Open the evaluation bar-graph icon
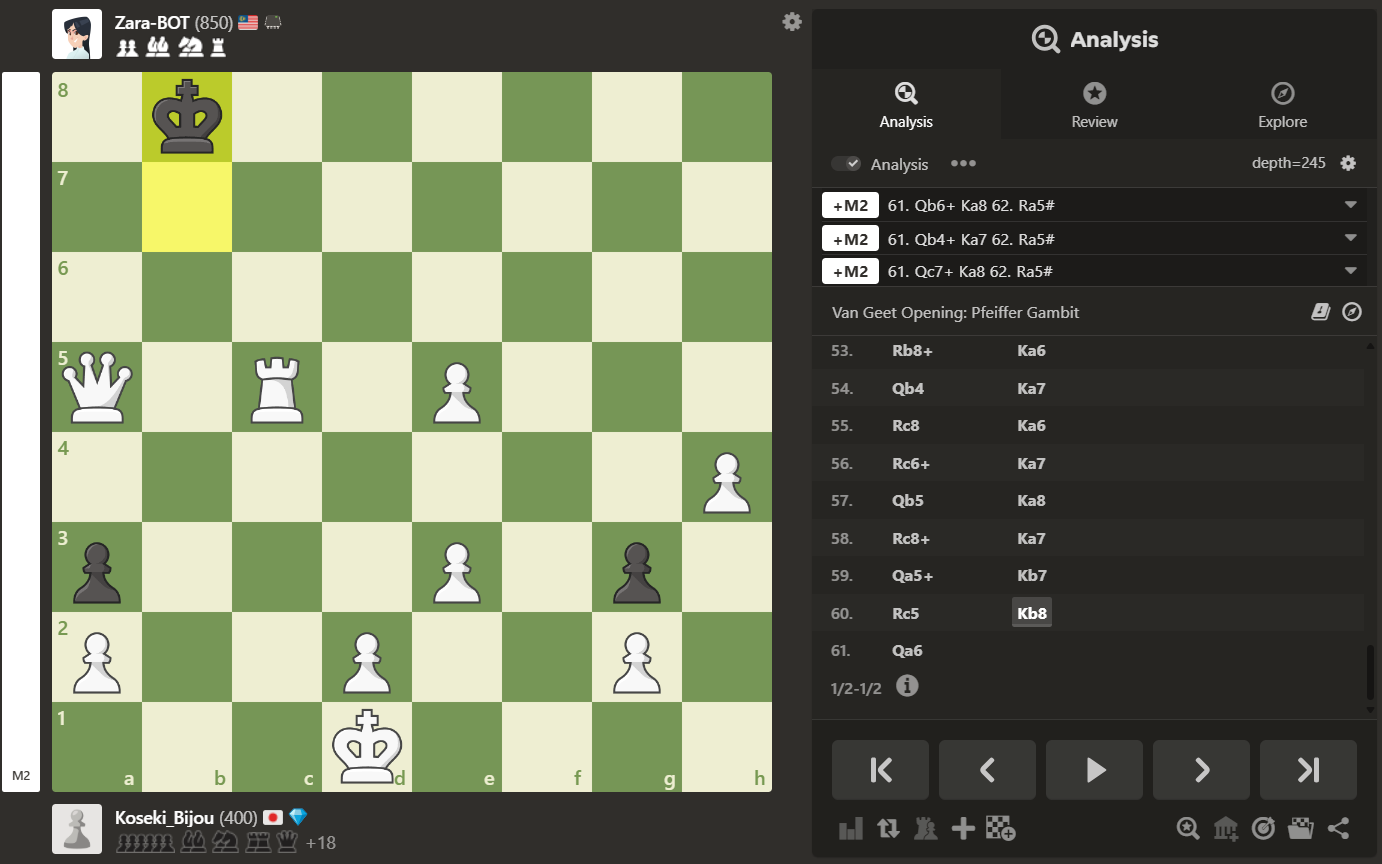This screenshot has width=1382, height=864. [x=851, y=828]
